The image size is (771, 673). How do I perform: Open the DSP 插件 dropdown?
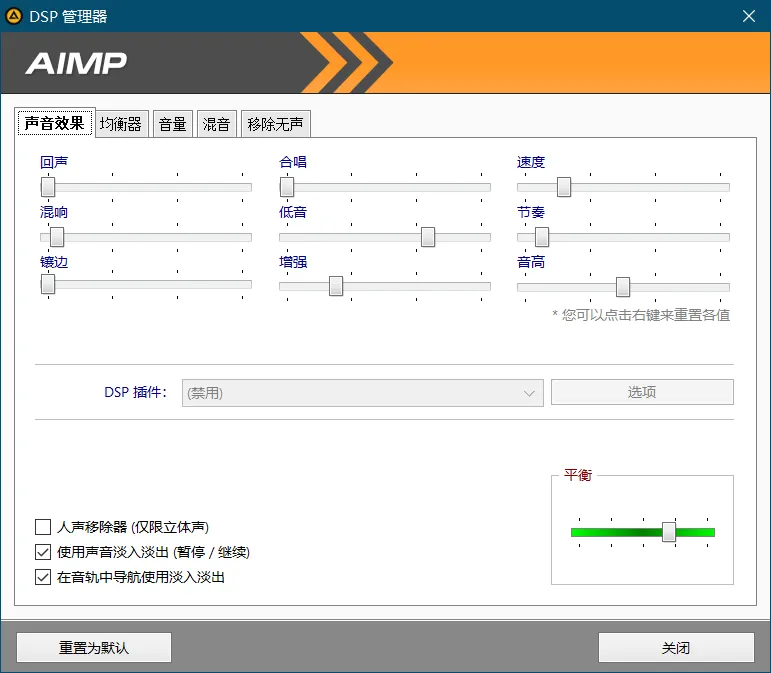click(x=362, y=393)
